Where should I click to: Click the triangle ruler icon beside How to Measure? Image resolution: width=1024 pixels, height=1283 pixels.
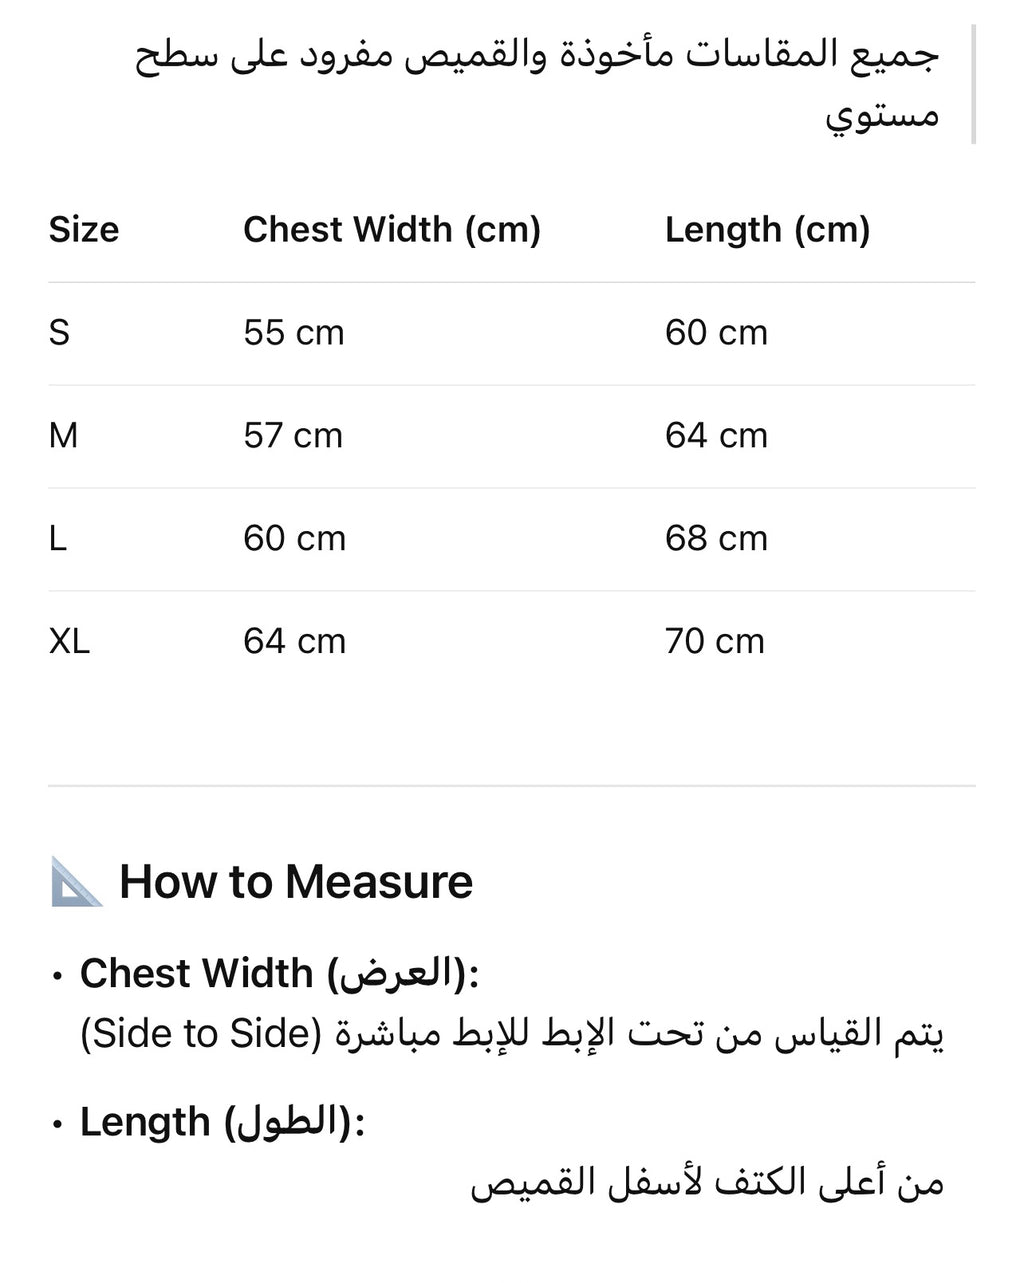tap(77, 881)
